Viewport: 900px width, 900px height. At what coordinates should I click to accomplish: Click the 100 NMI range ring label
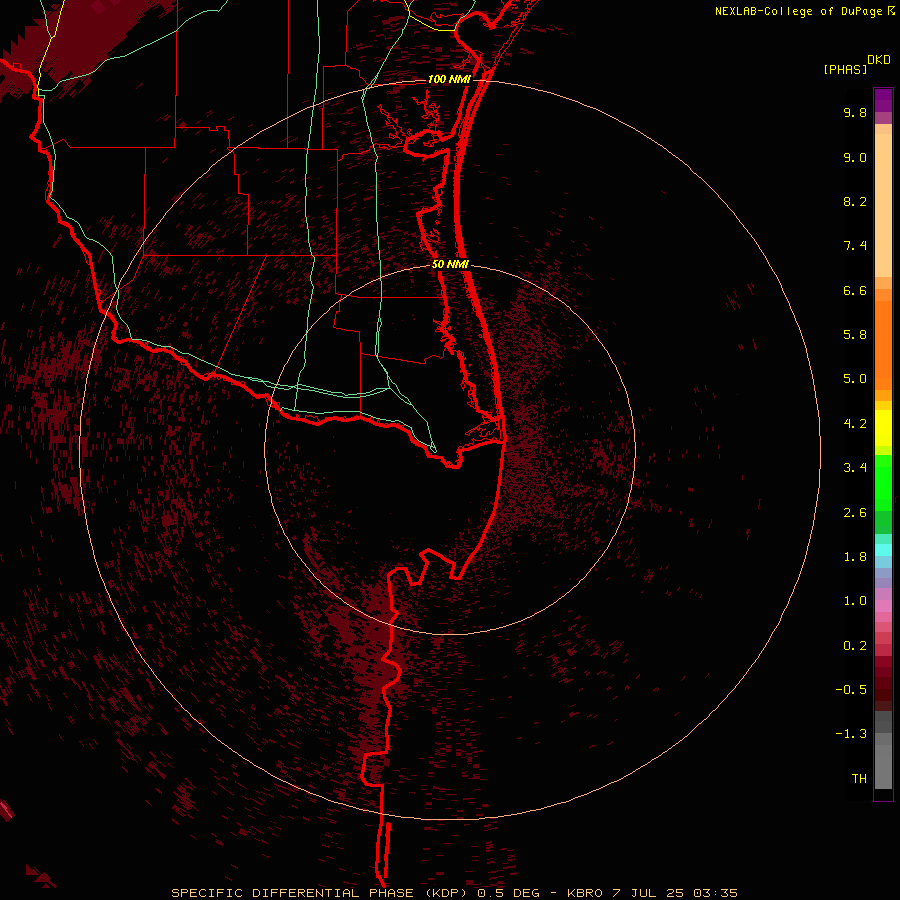(x=449, y=79)
